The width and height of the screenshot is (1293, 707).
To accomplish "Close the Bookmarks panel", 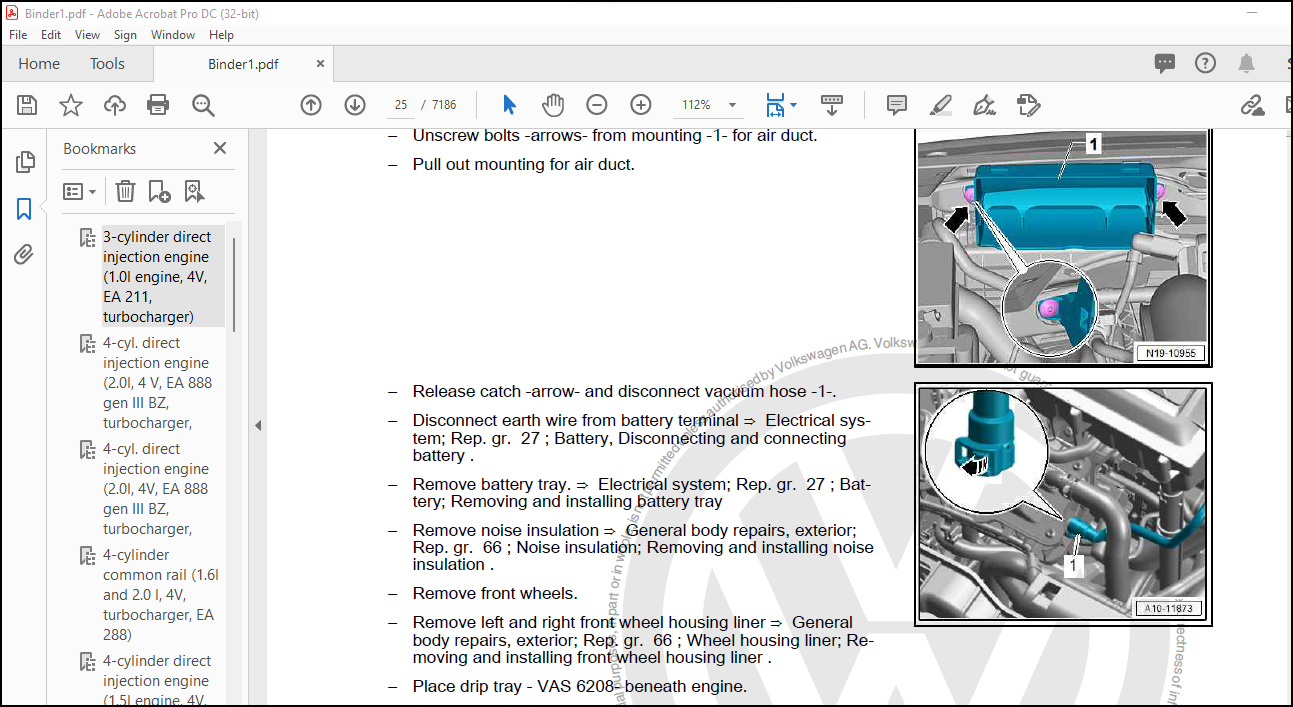I will (x=220, y=148).
